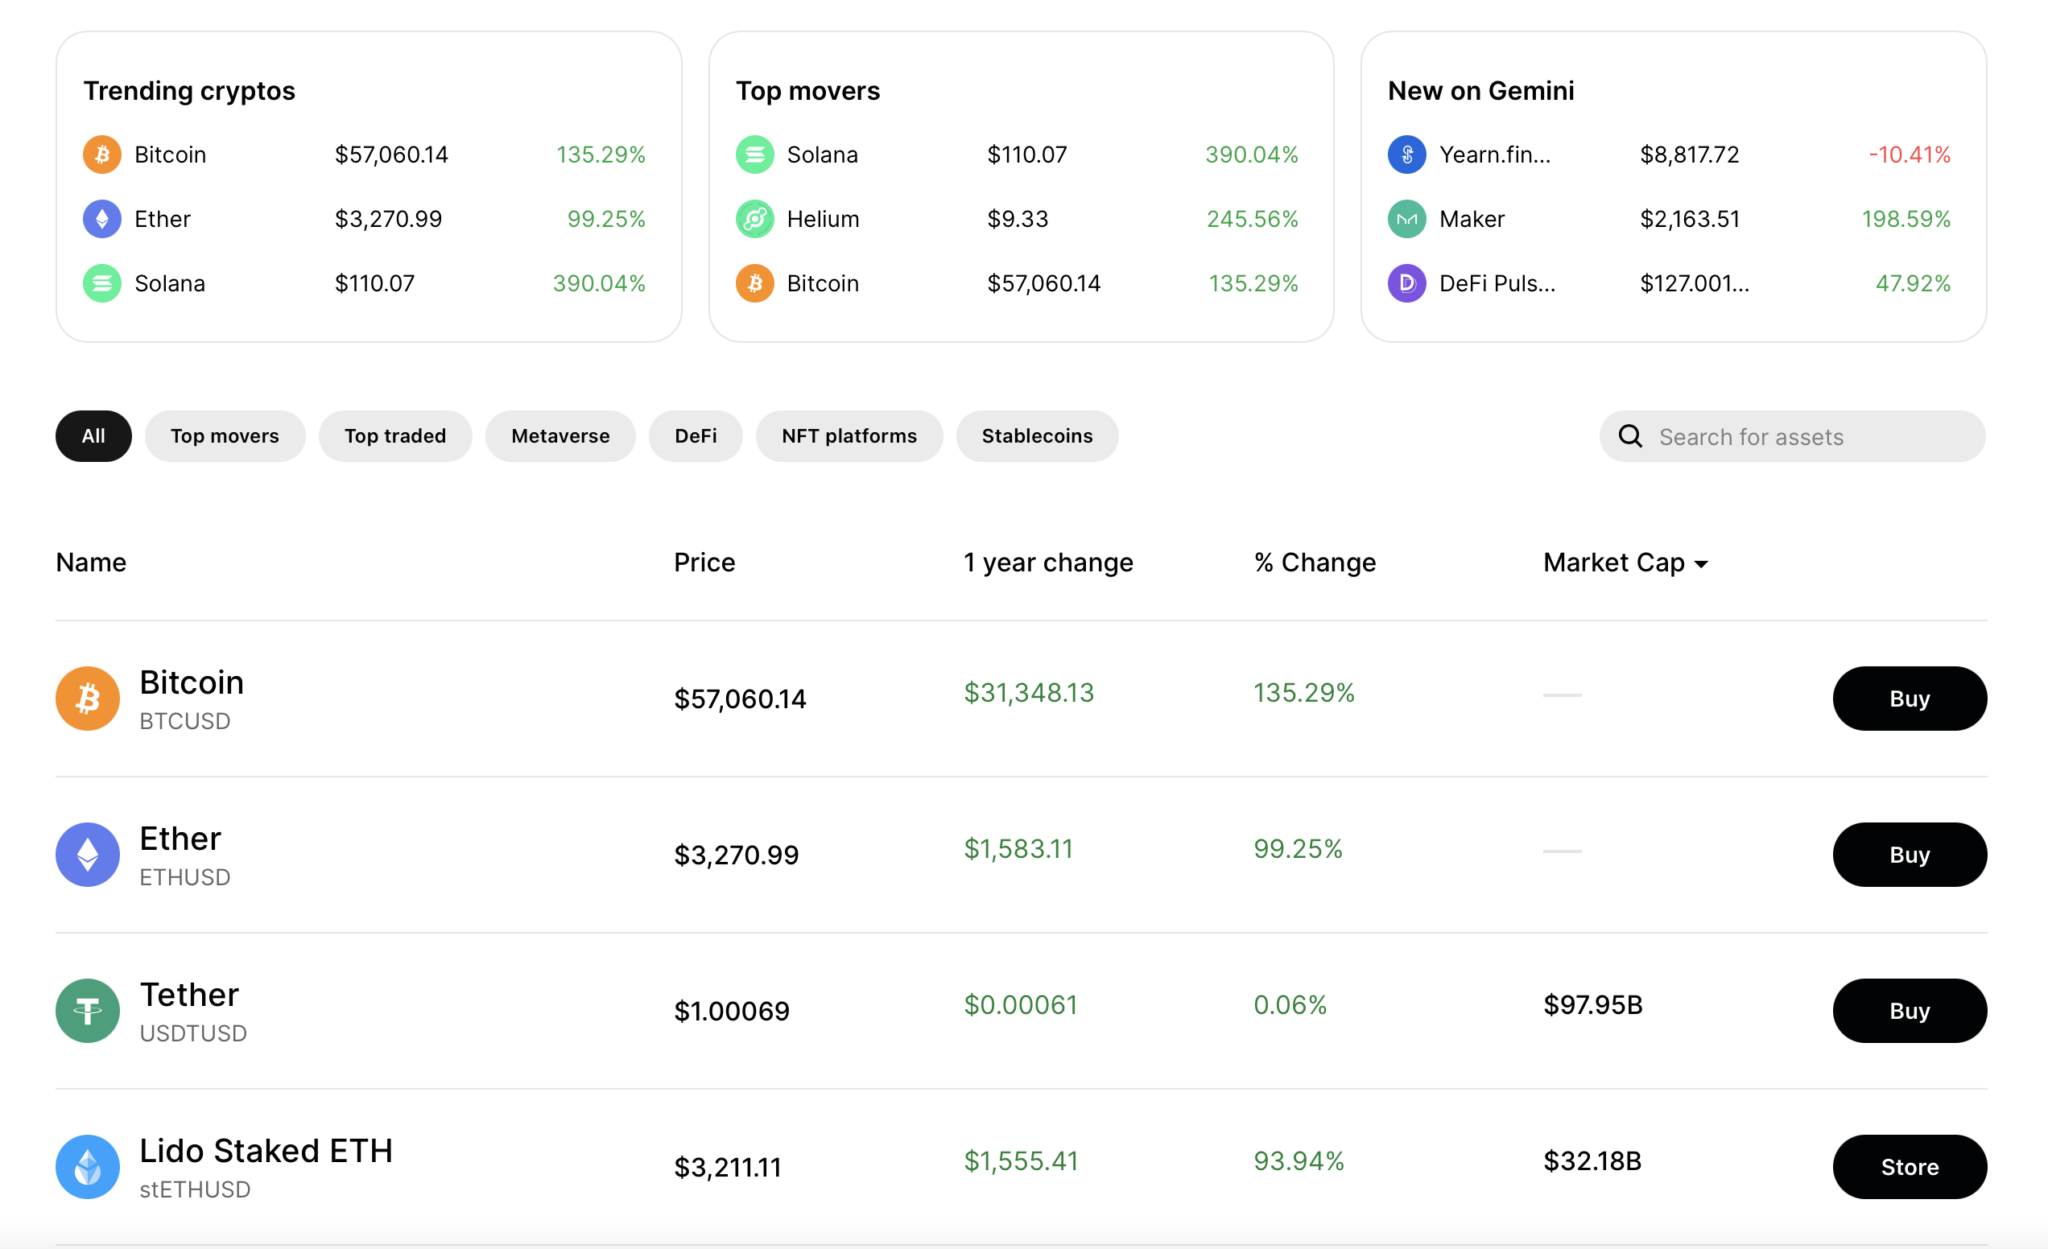Image resolution: width=2048 pixels, height=1249 pixels.
Task: Click Ether table price $3,270.99
Action: pos(736,855)
